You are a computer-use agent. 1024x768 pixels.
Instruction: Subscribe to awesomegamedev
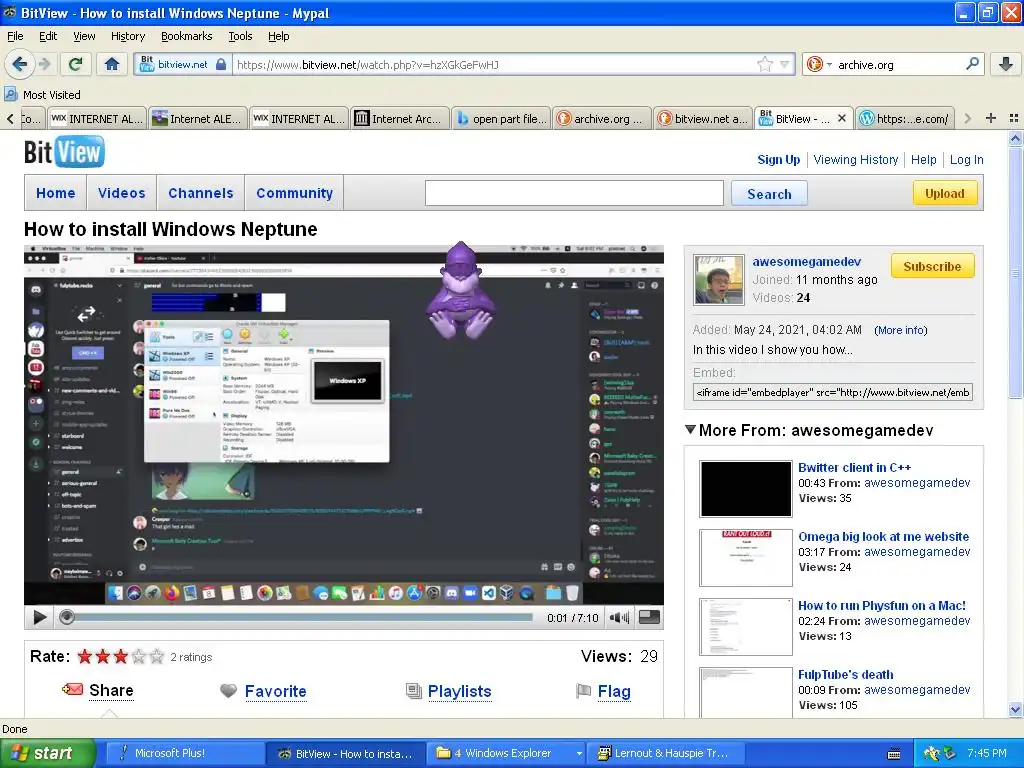[x=932, y=266]
